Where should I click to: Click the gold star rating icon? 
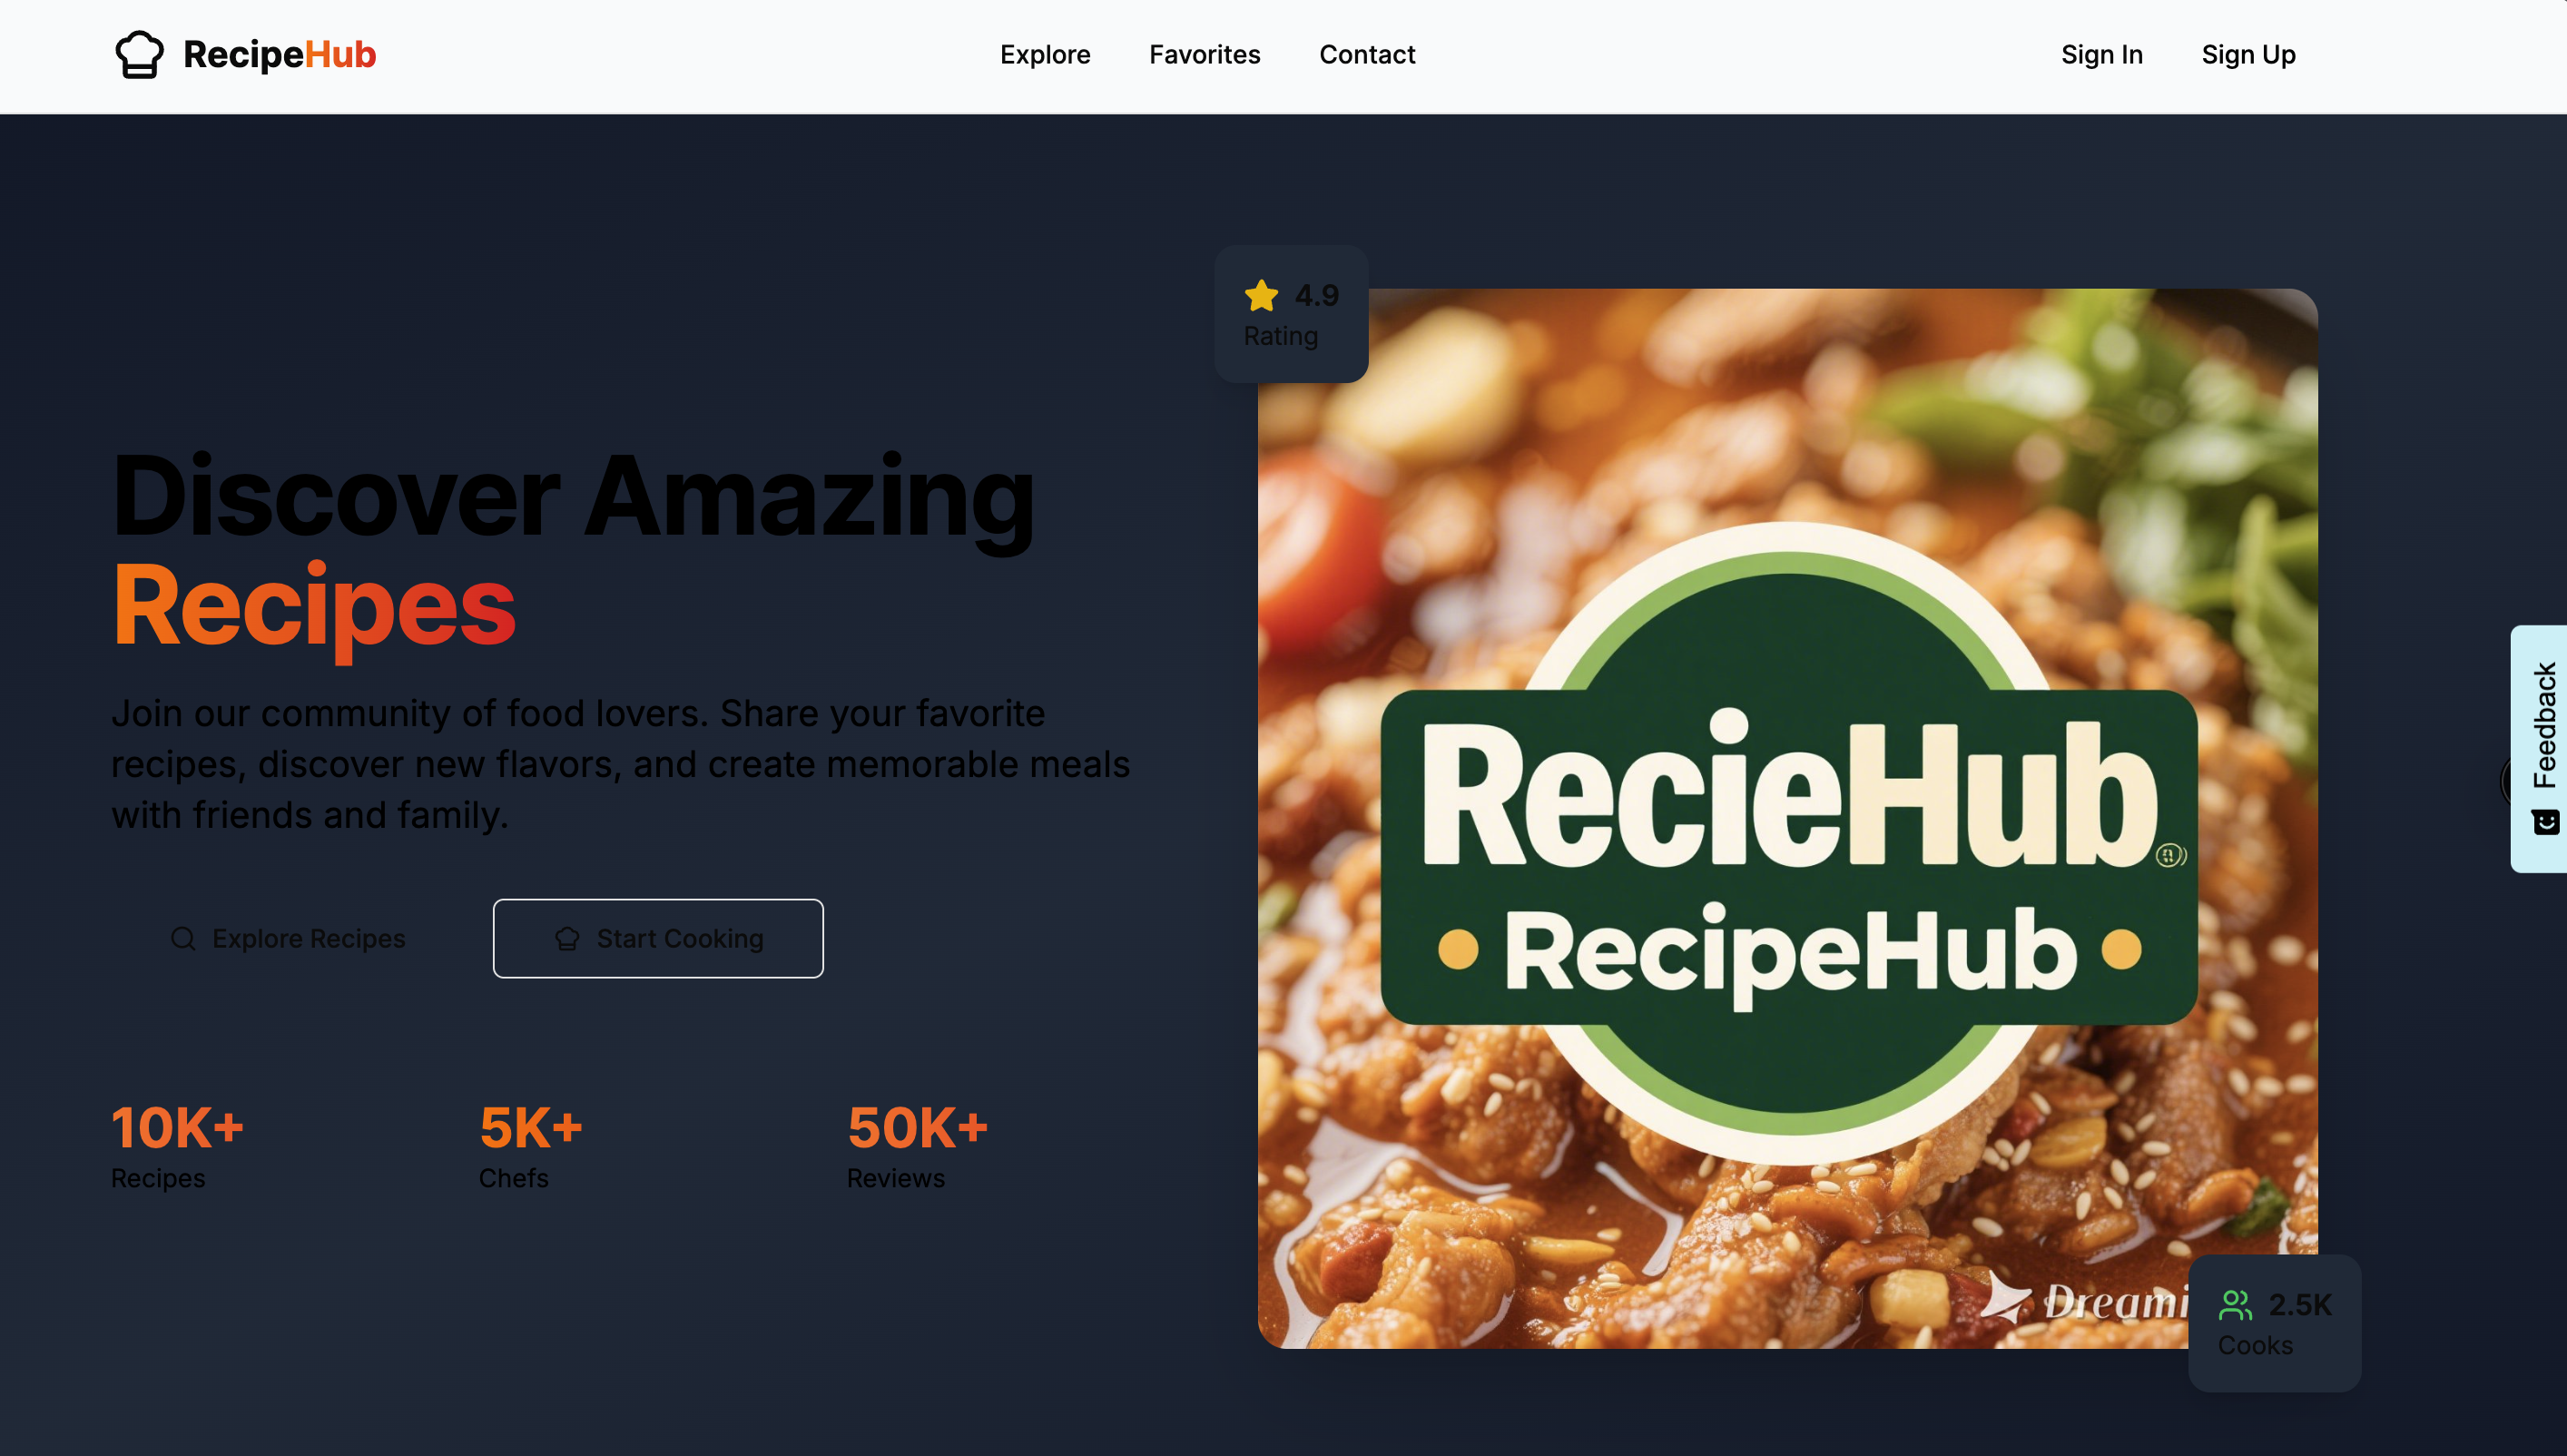(x=1261, y=295)
